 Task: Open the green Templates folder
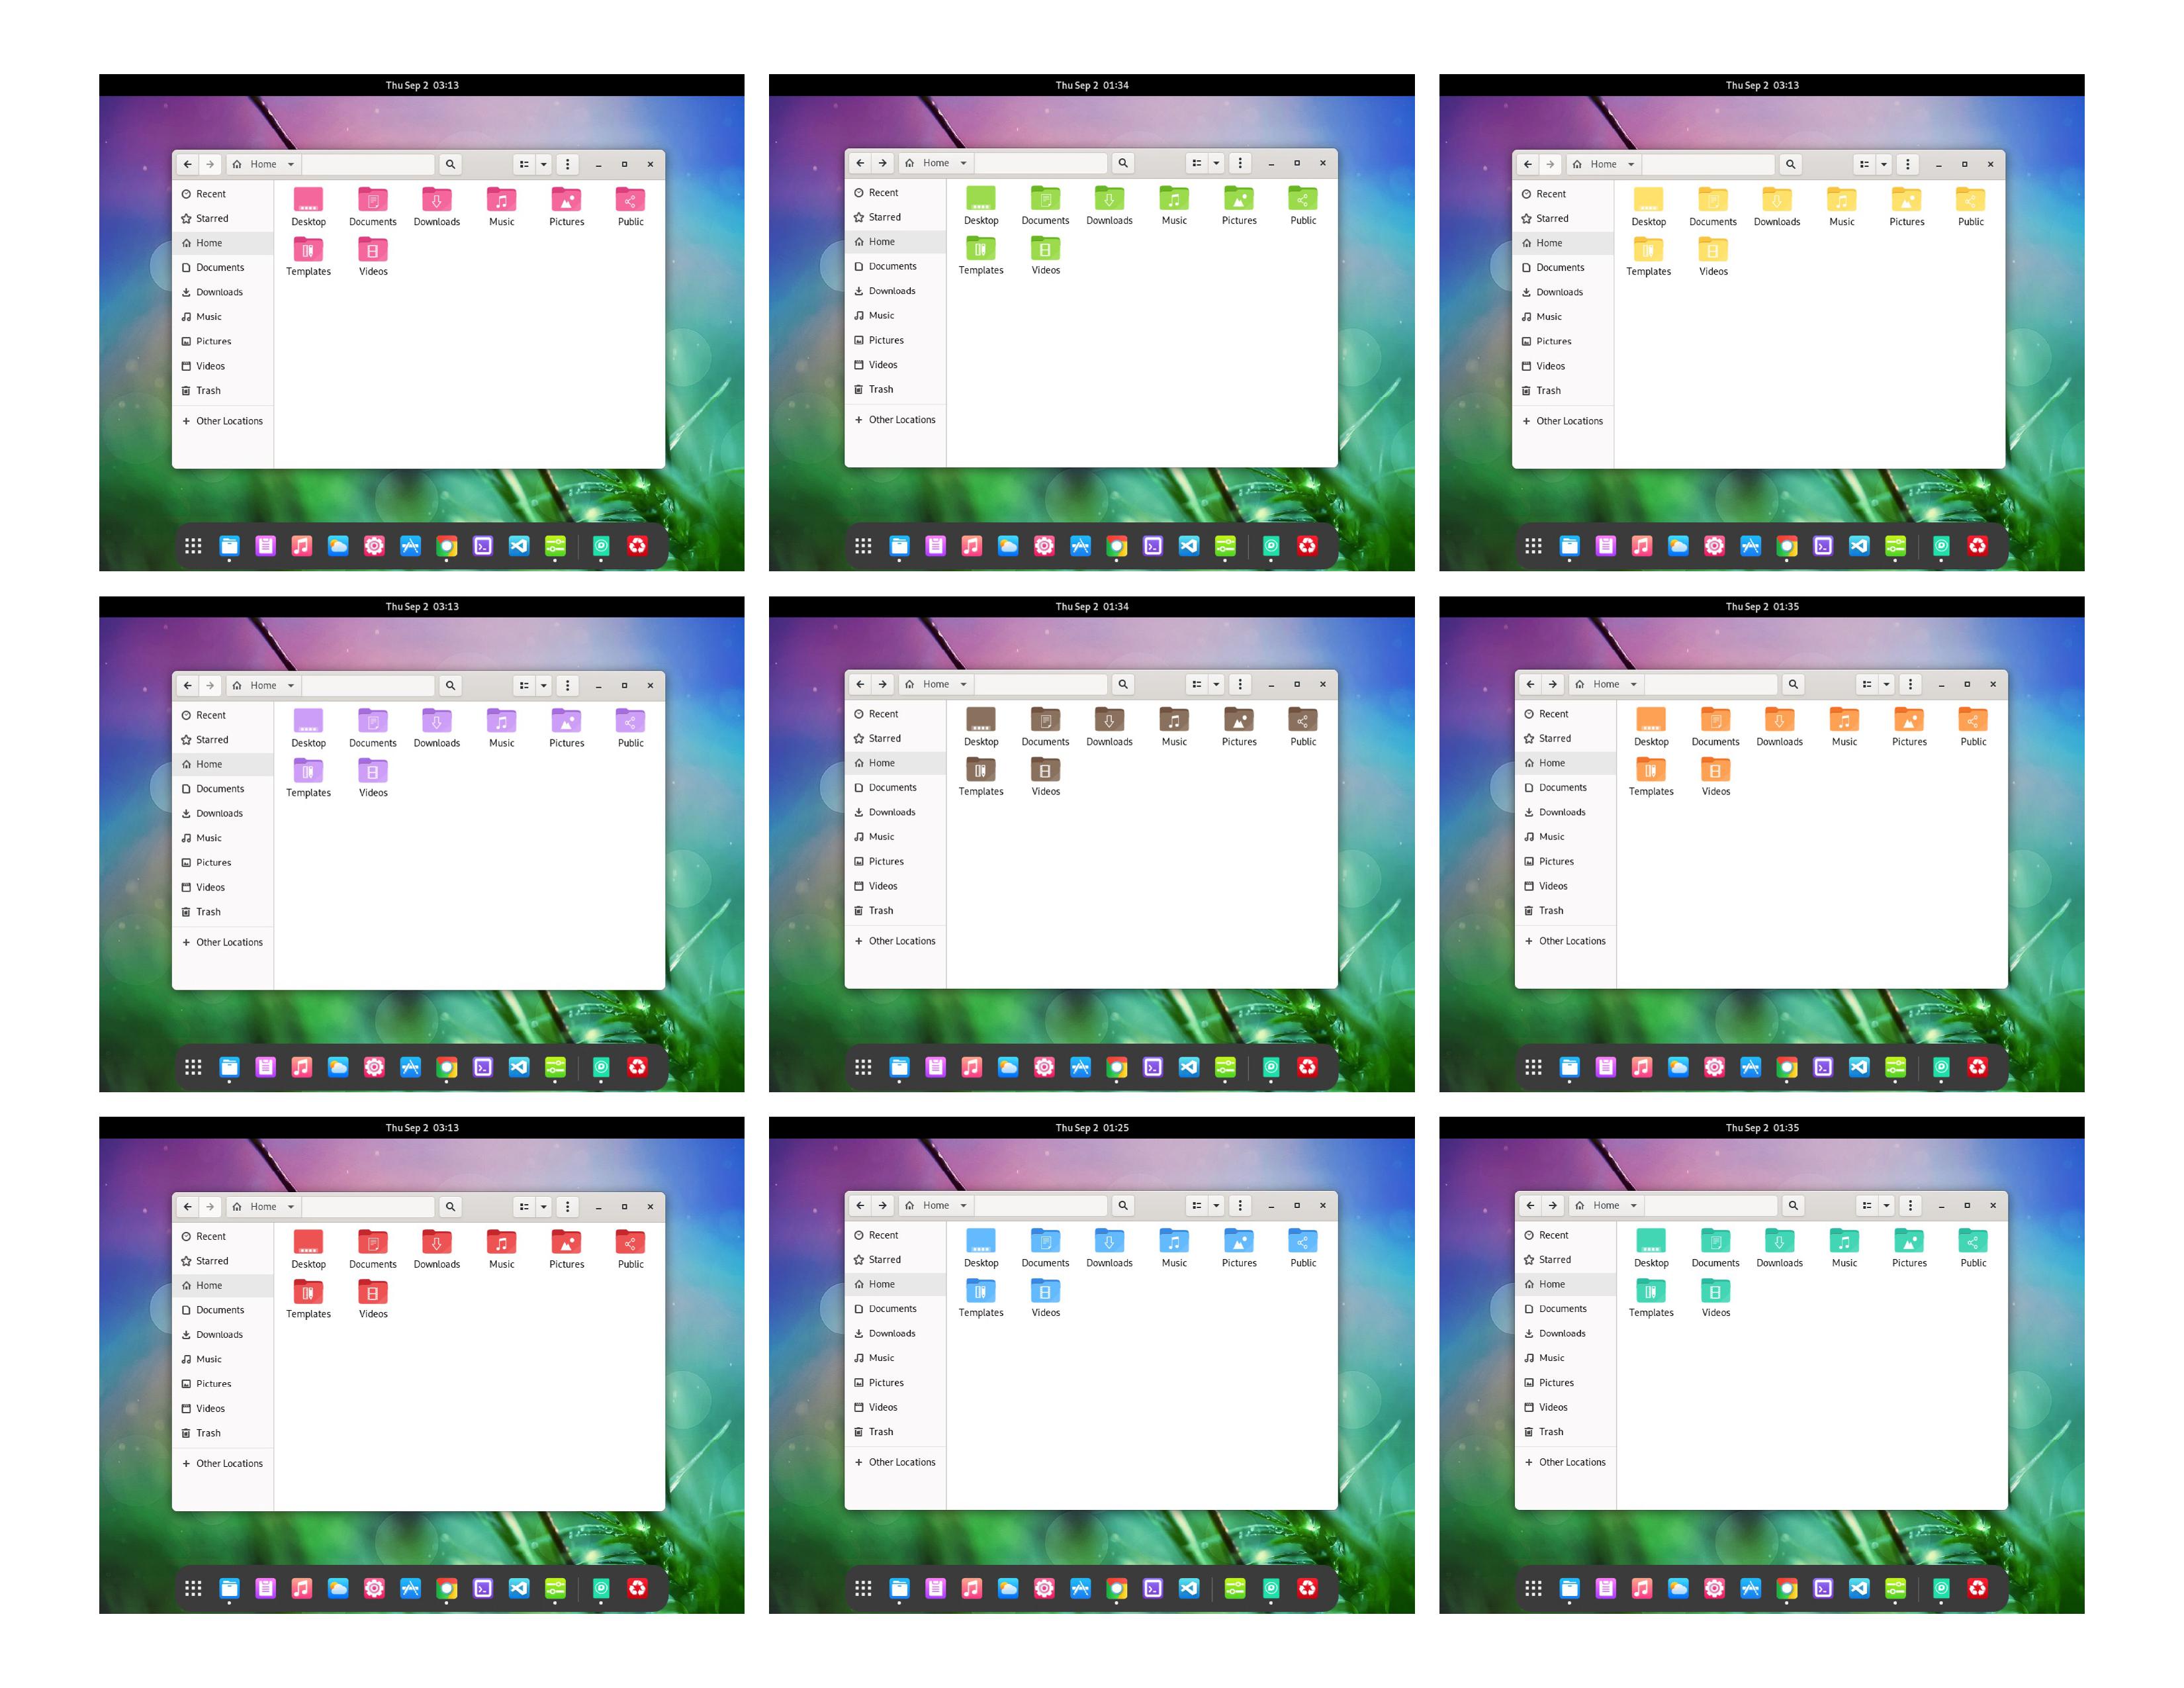point(980,248)
